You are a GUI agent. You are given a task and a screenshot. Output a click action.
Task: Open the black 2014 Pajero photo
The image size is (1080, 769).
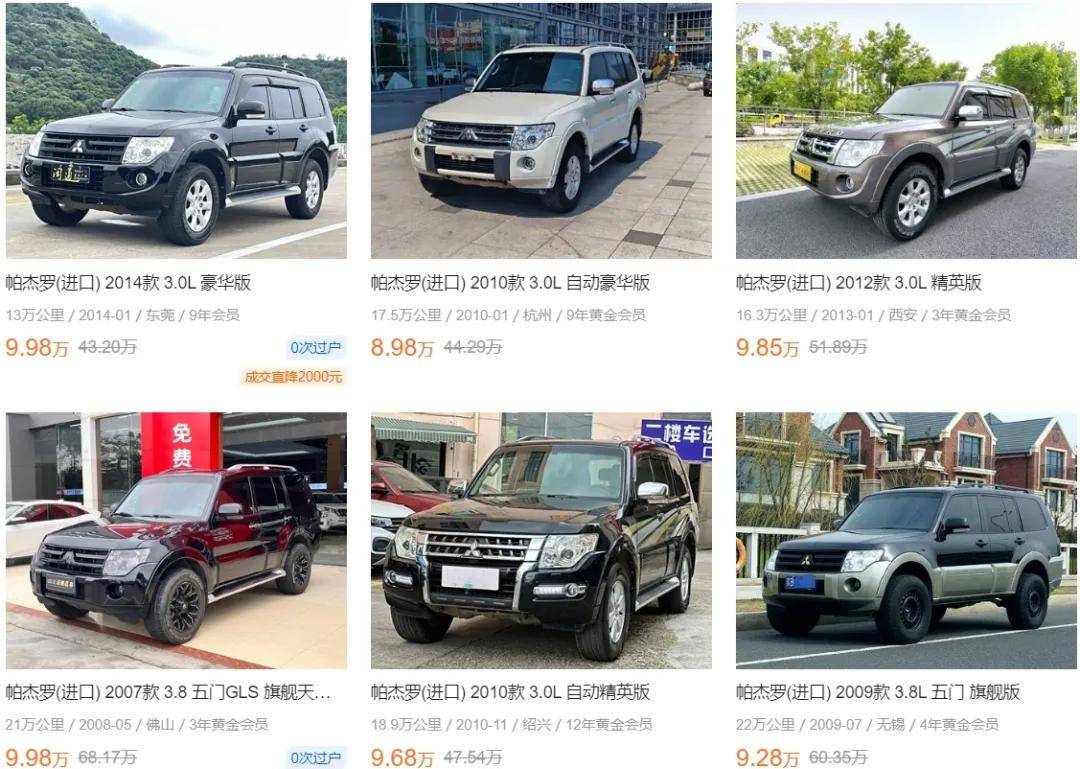(176, 131)
